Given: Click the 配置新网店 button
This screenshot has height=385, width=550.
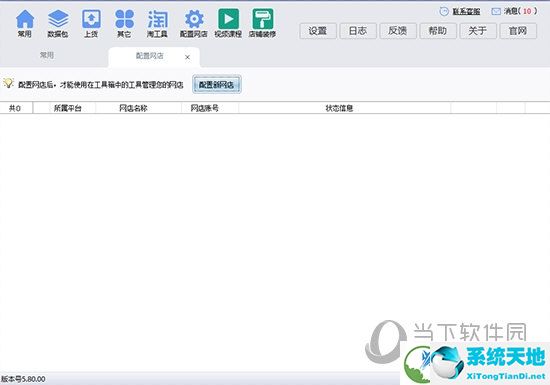Looking at the screenshot, I should 216,85.
